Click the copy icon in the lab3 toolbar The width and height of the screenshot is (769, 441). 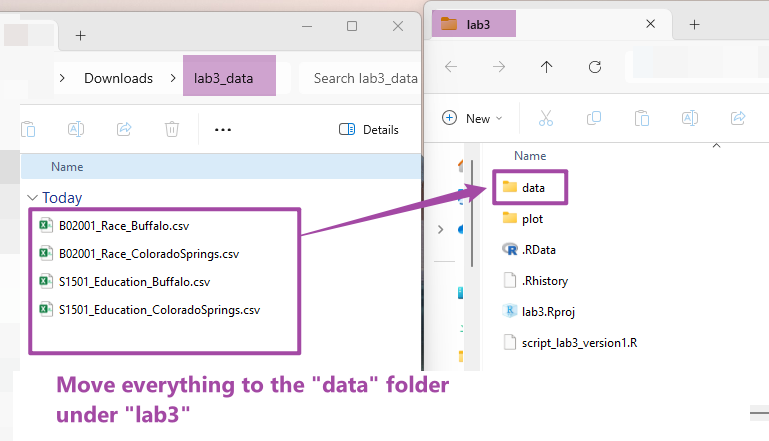[594, 118]
